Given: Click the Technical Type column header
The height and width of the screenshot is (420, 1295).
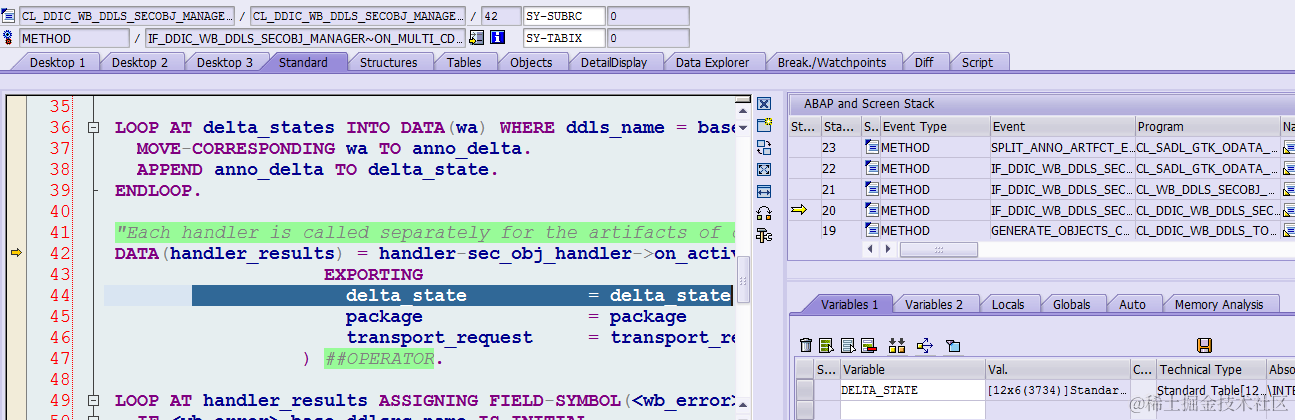Looking at the screenshot, I should coord(1211,369).
